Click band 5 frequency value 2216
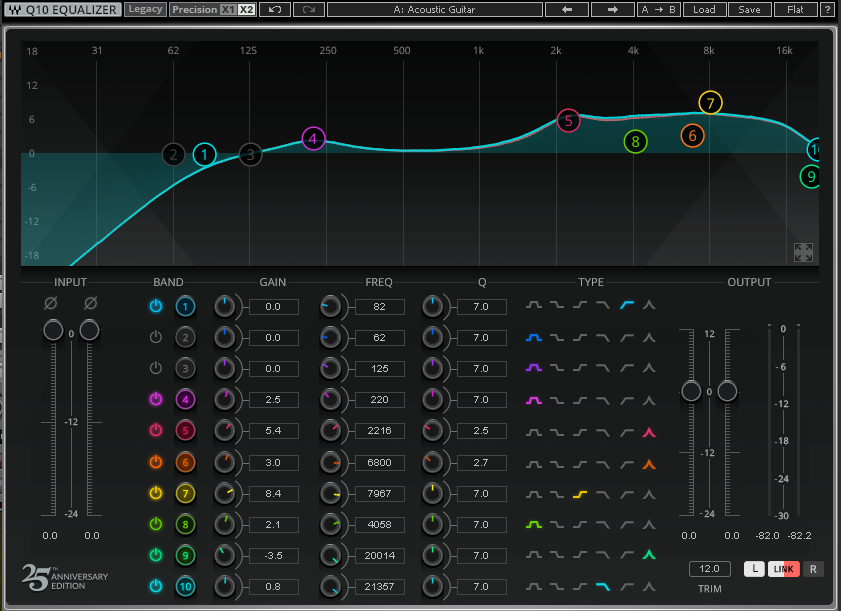841x611 pixels. click(x=379, y=431)
